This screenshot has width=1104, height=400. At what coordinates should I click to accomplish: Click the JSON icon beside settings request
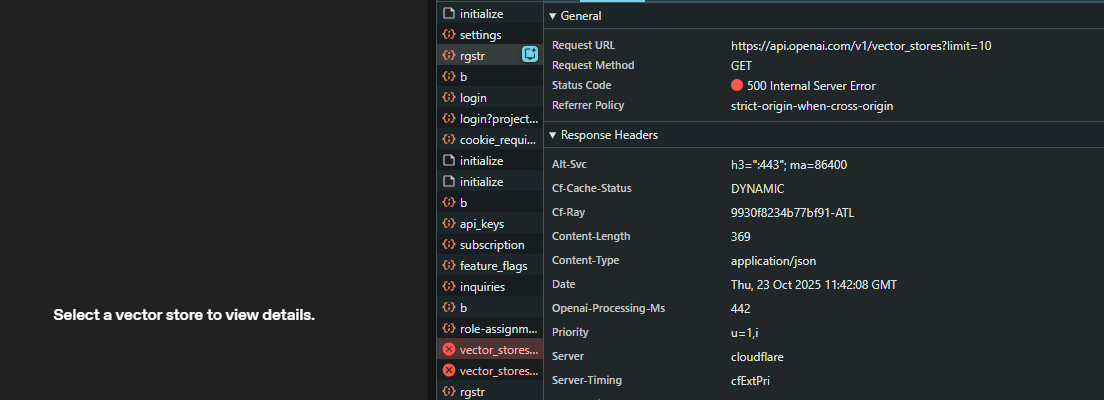(449, 35)
